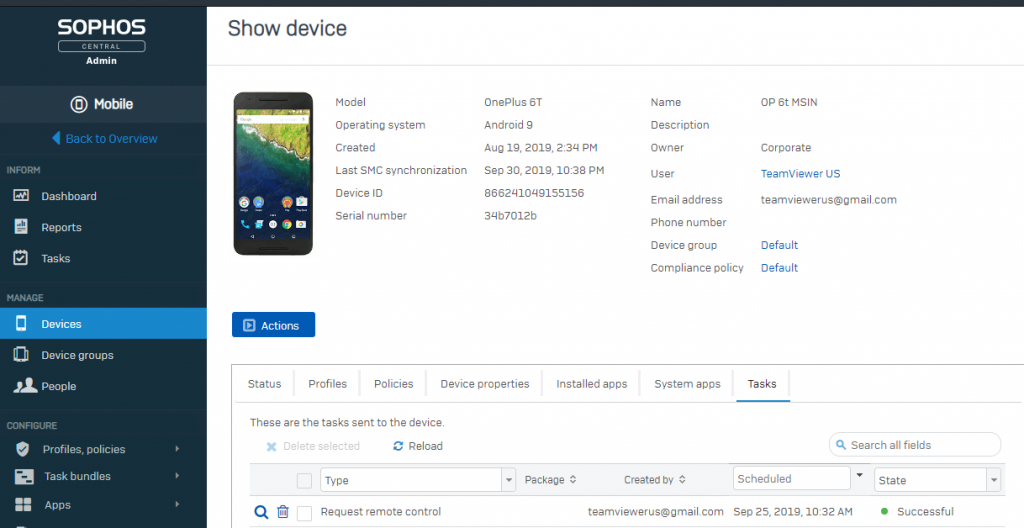Click the Dashboard chart icon
The height and width of the screenshot is (528, 1024).
(21, 195)
